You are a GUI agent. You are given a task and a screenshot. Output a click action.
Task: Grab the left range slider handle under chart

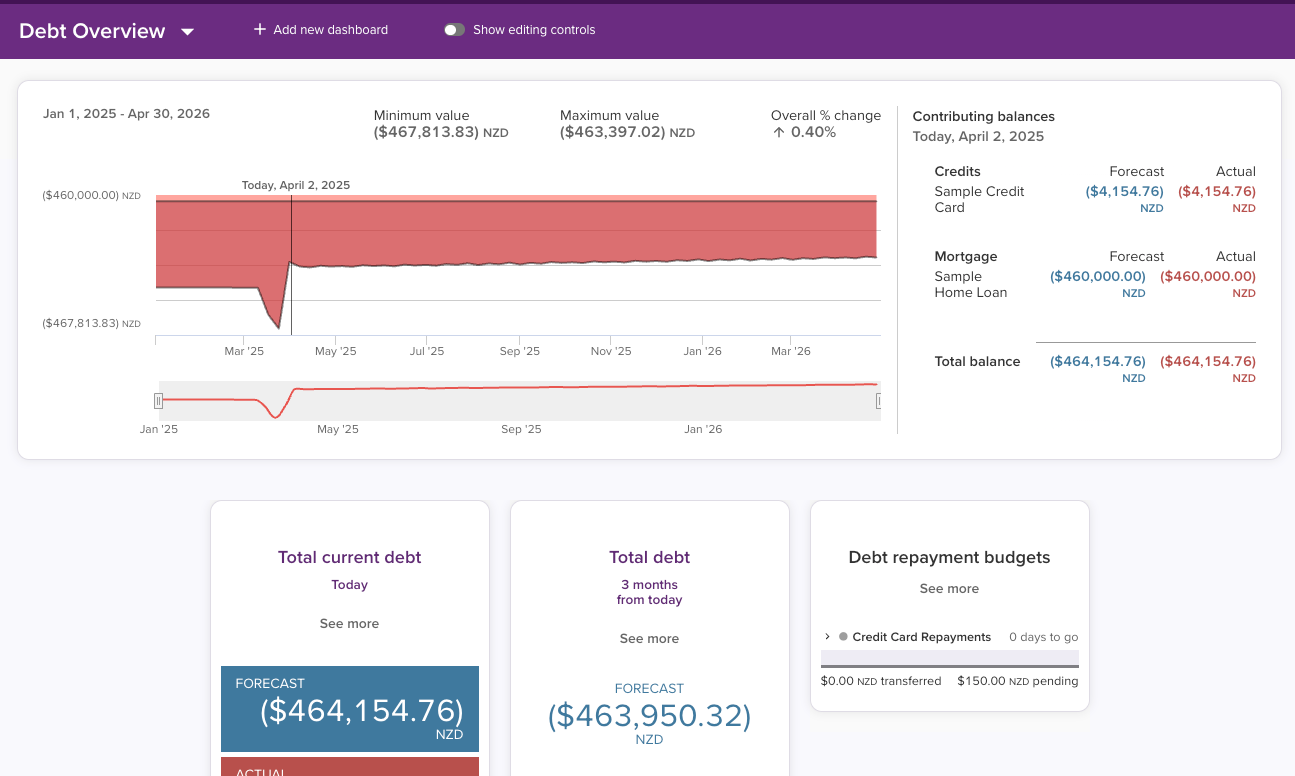158,401
